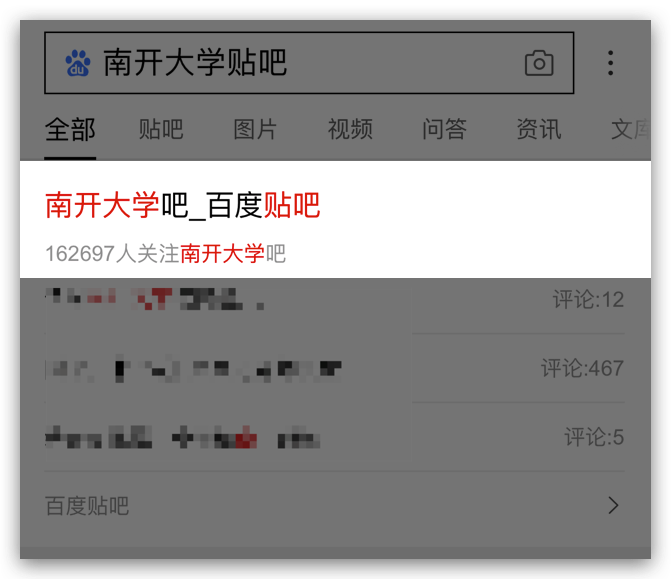
Task: Open the three-dot more options menu
Action: tap(611, 63)
